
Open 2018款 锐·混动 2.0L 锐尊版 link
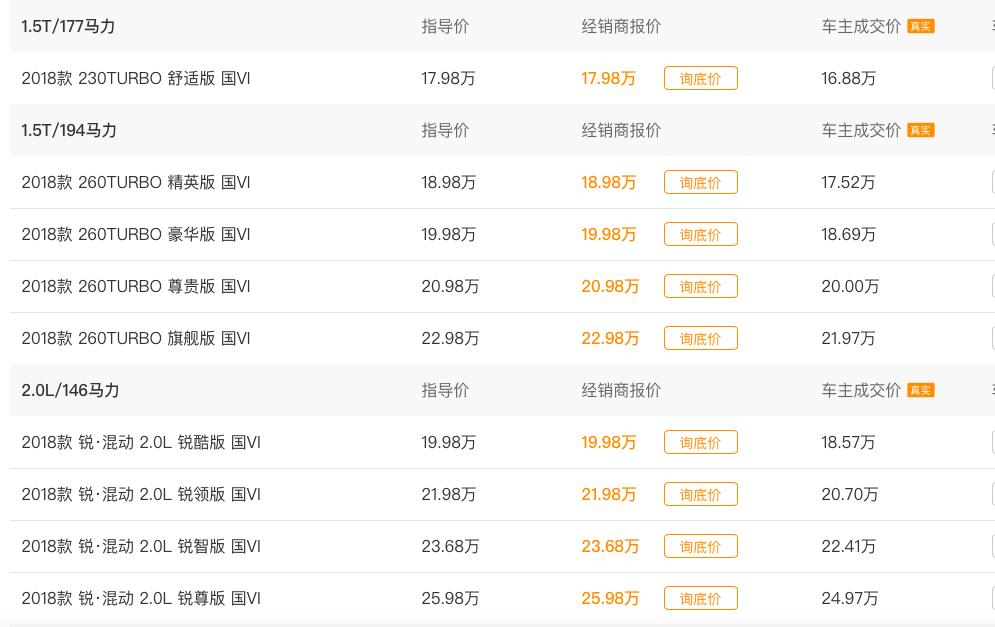pyautogui.click(x=141, y=598)
